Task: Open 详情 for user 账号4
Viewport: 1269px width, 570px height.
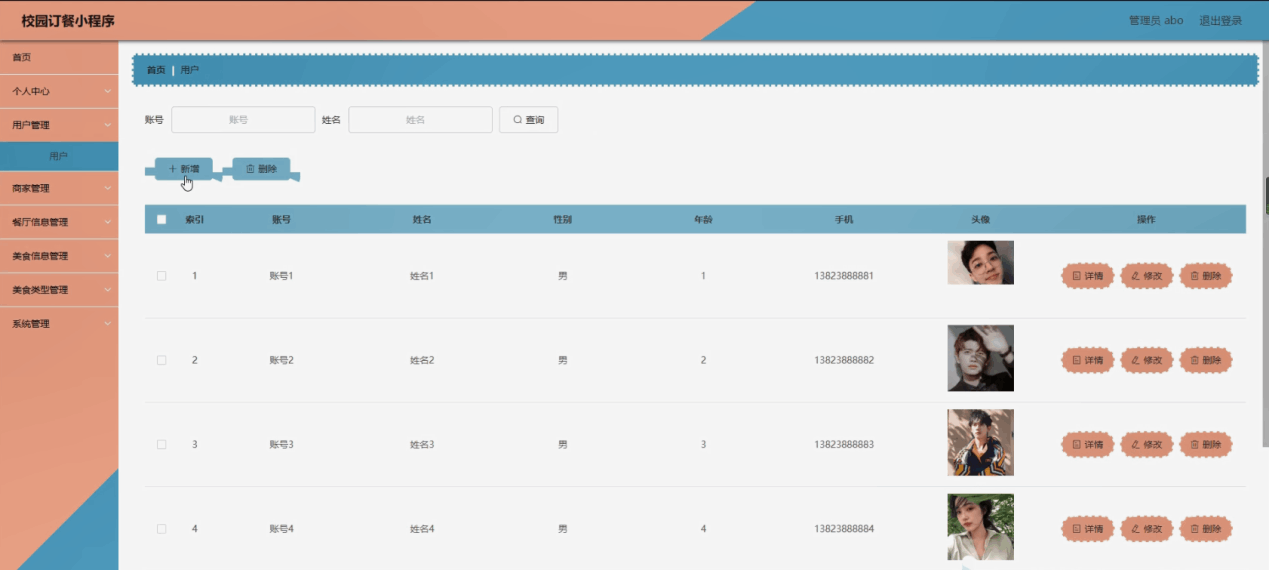Action: [x=1087, y=528]
